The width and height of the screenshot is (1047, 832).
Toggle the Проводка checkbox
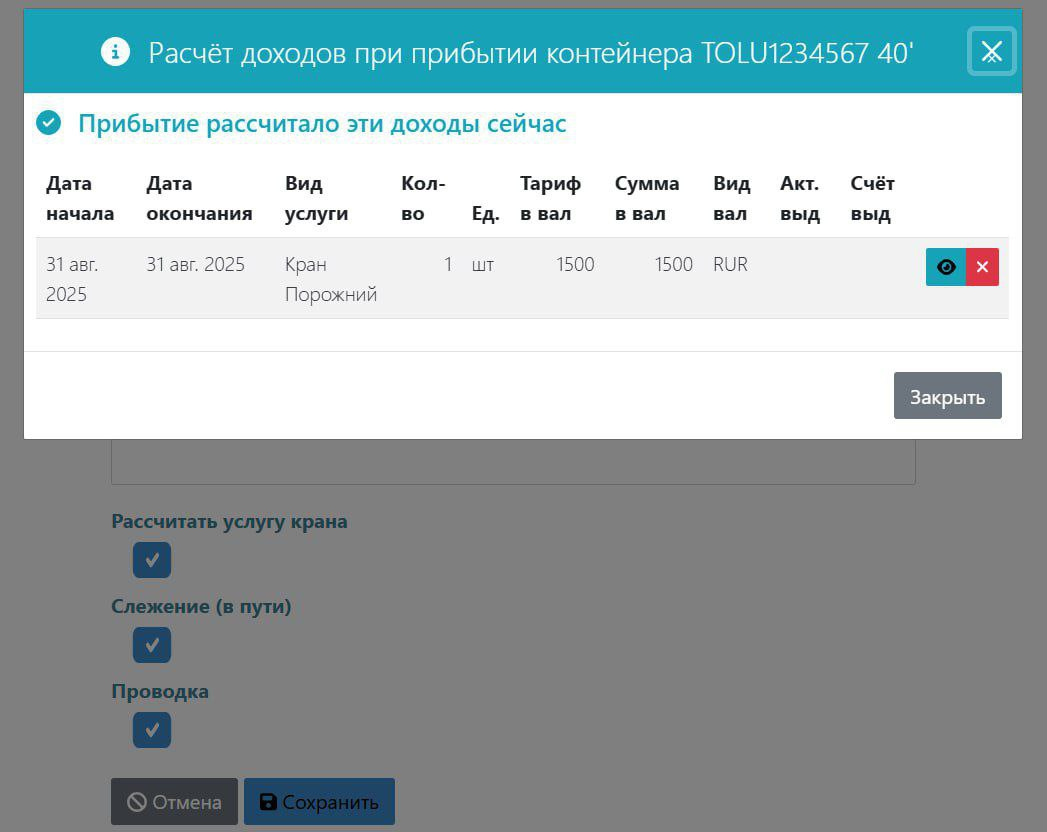click(x=152, y=730)
